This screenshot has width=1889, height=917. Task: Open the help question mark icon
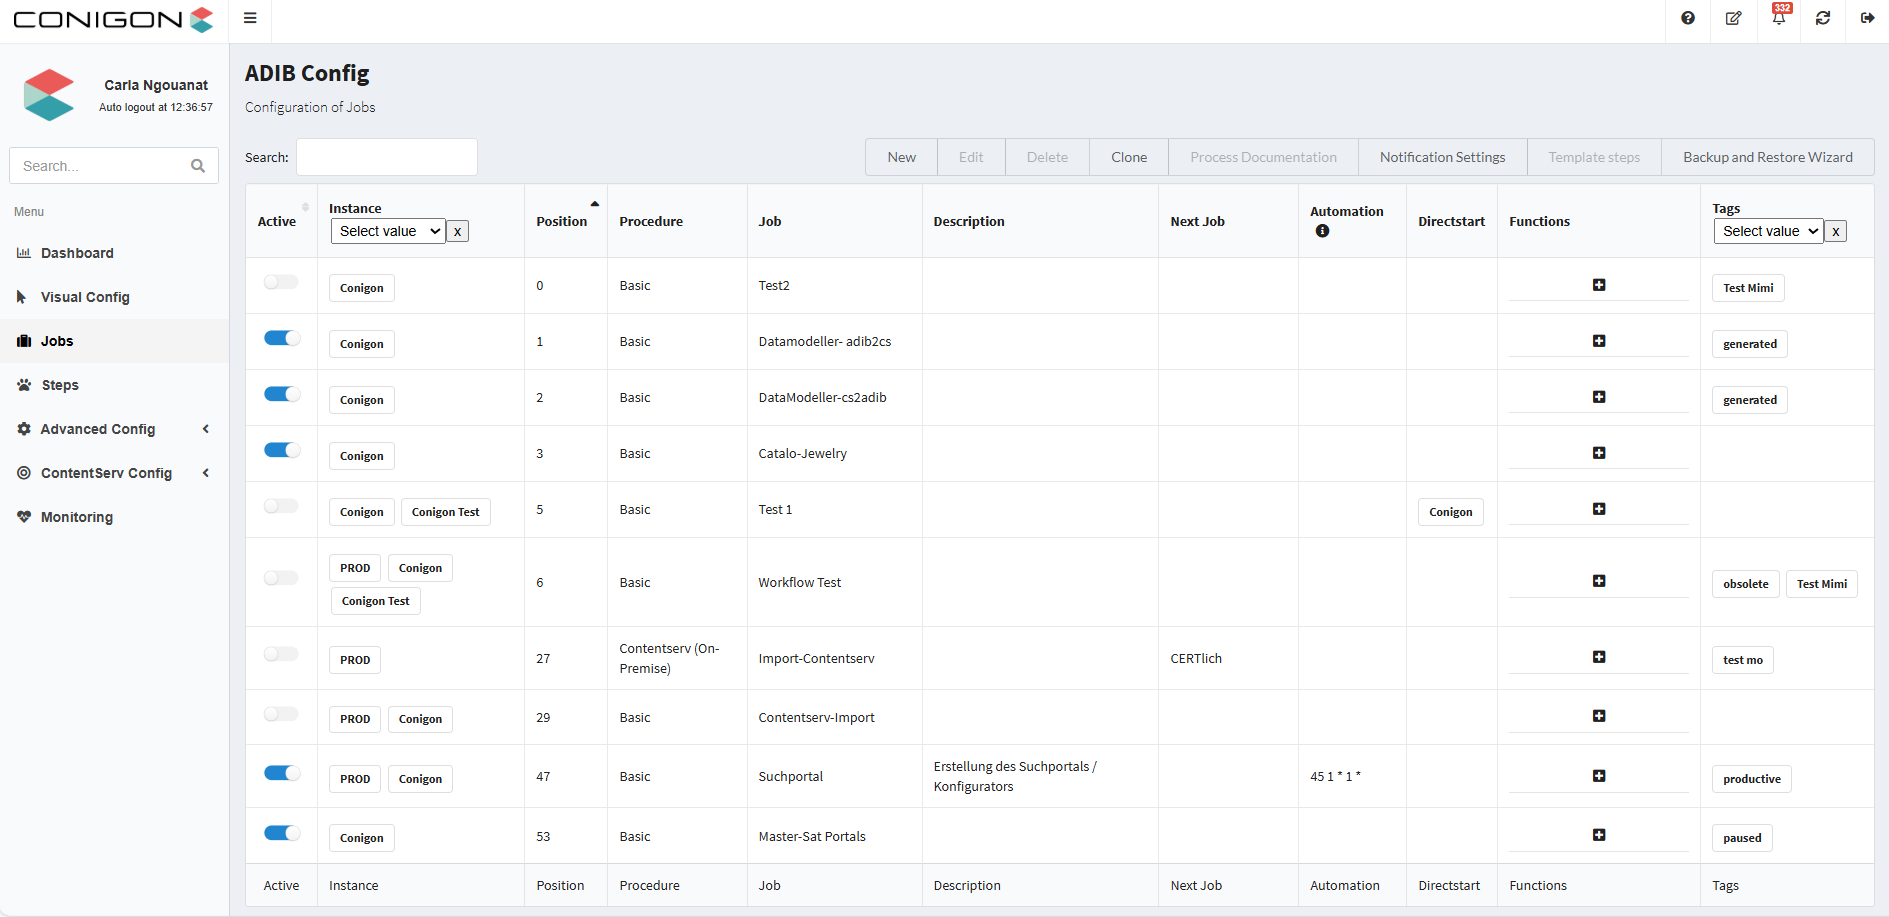[x=1688, y=18]
